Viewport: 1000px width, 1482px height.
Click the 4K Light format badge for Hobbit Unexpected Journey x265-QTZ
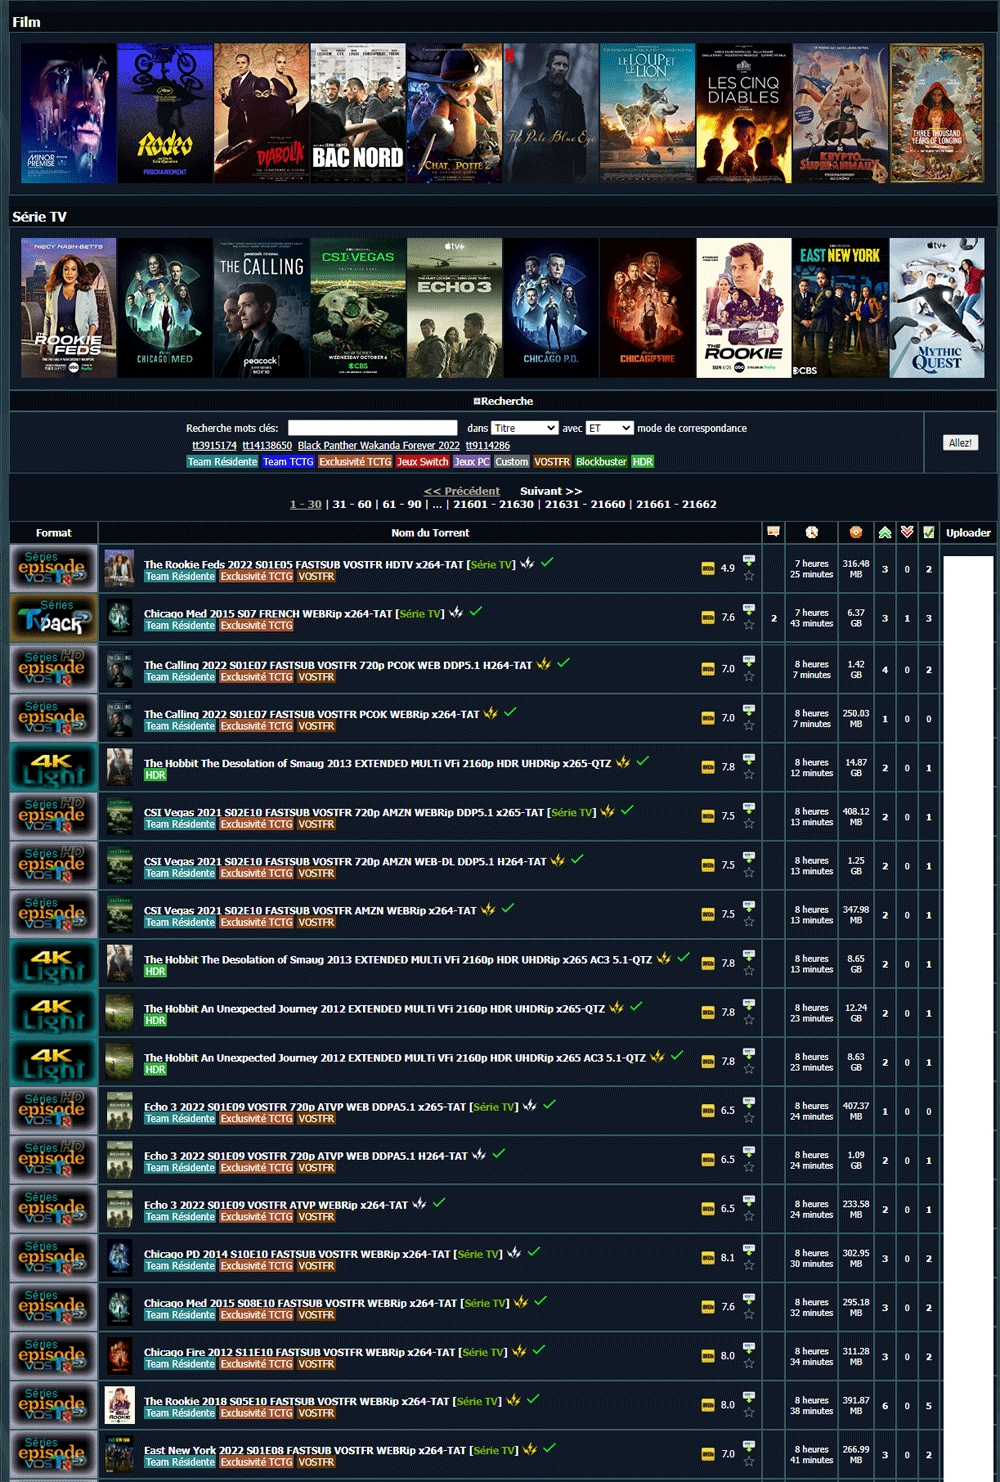pos(53,1012)
